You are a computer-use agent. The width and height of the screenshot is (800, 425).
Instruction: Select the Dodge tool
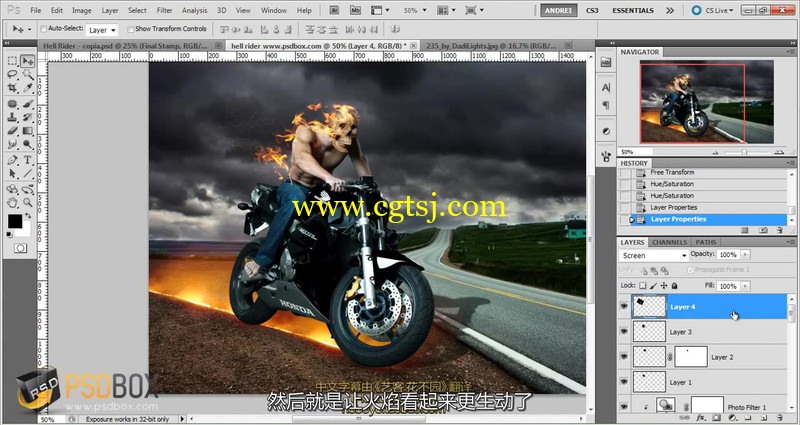coord(28,144)
